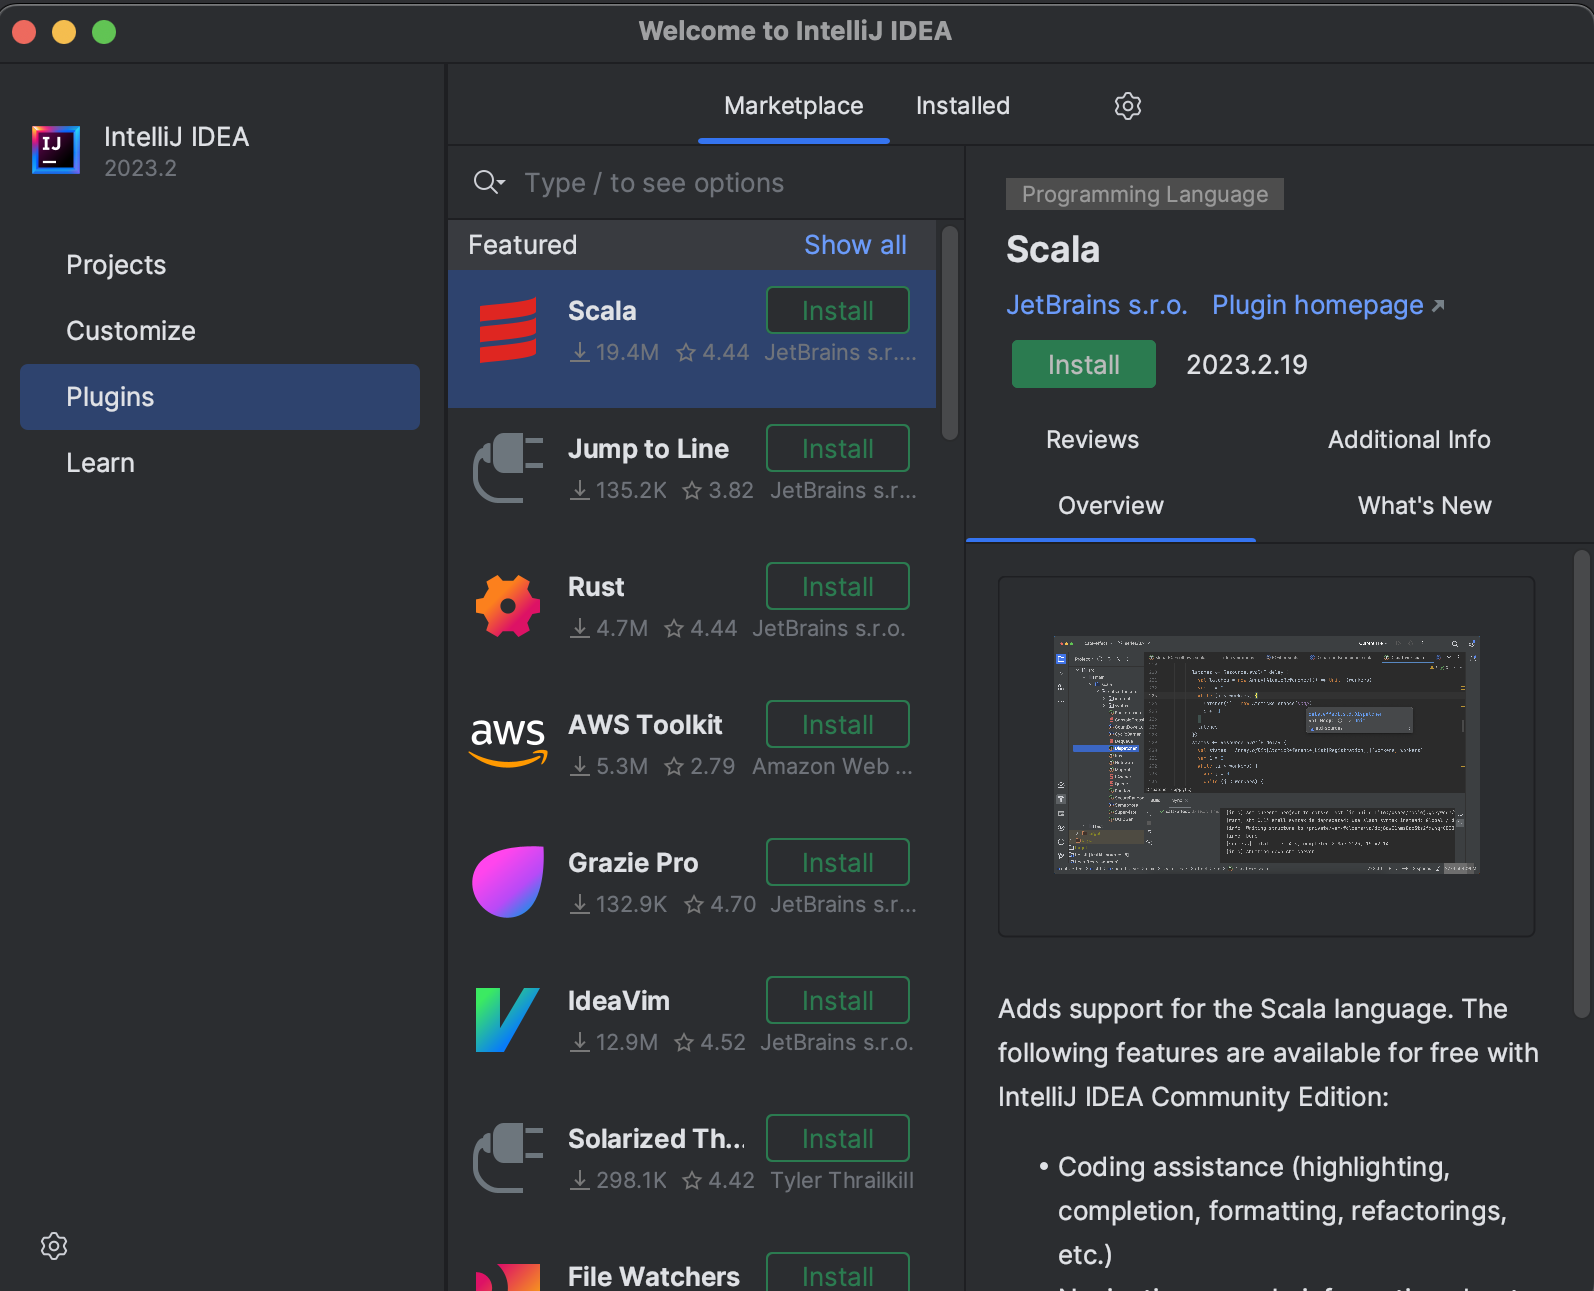Go to Projects in the sidebar

coord(116,265)
